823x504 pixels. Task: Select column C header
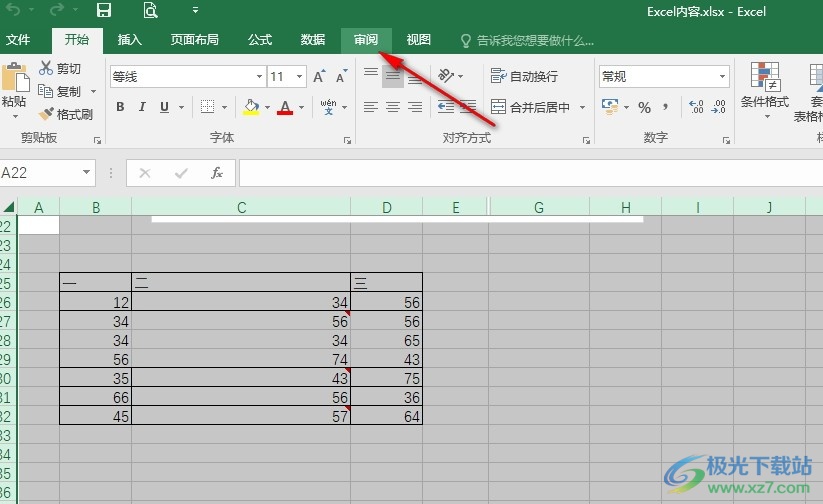pyautogui.click(x=241, y=207)
